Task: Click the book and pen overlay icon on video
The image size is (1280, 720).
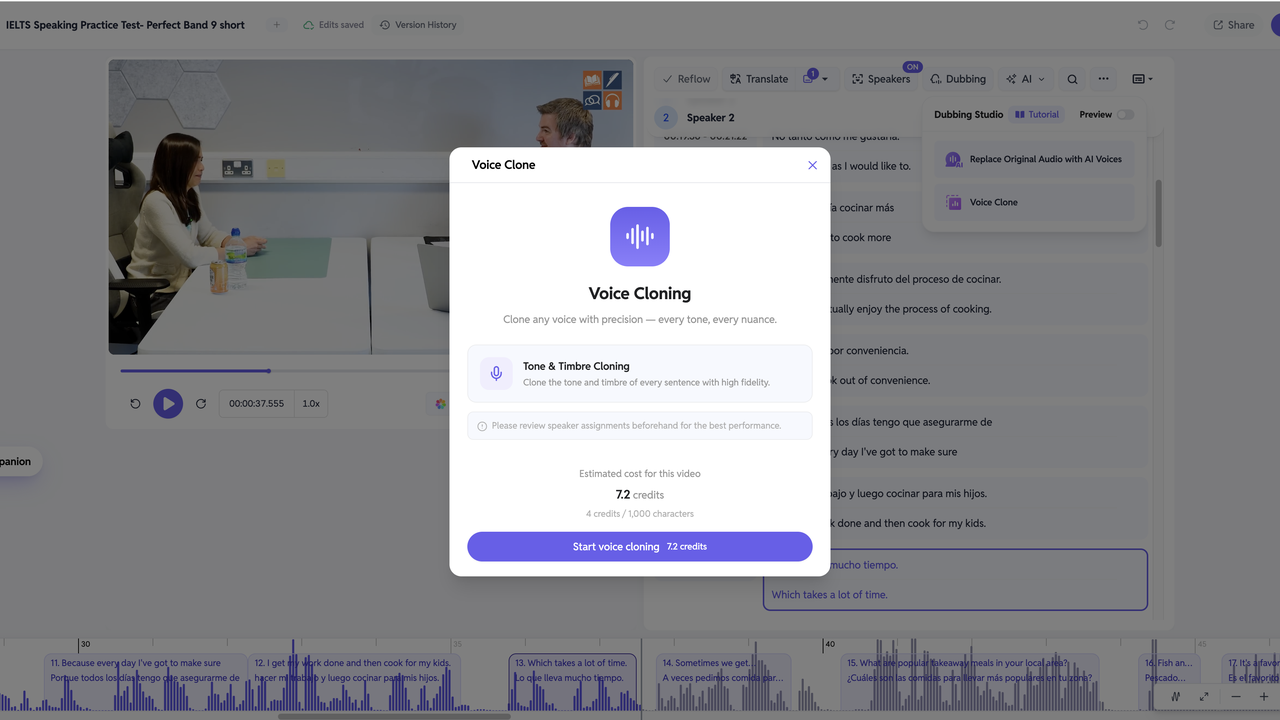Action: (602, 80)
